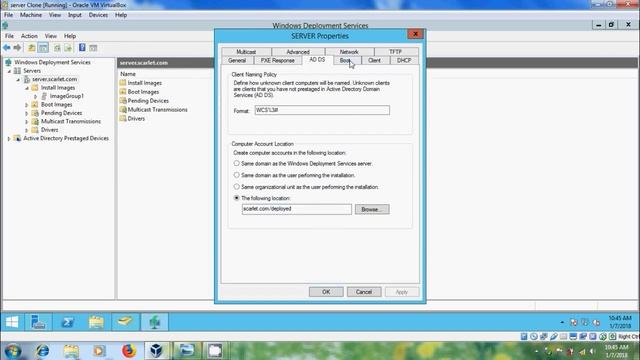Expand Drivers in the tree
This screenshot has height=360, width=640.
click(27, 130)
